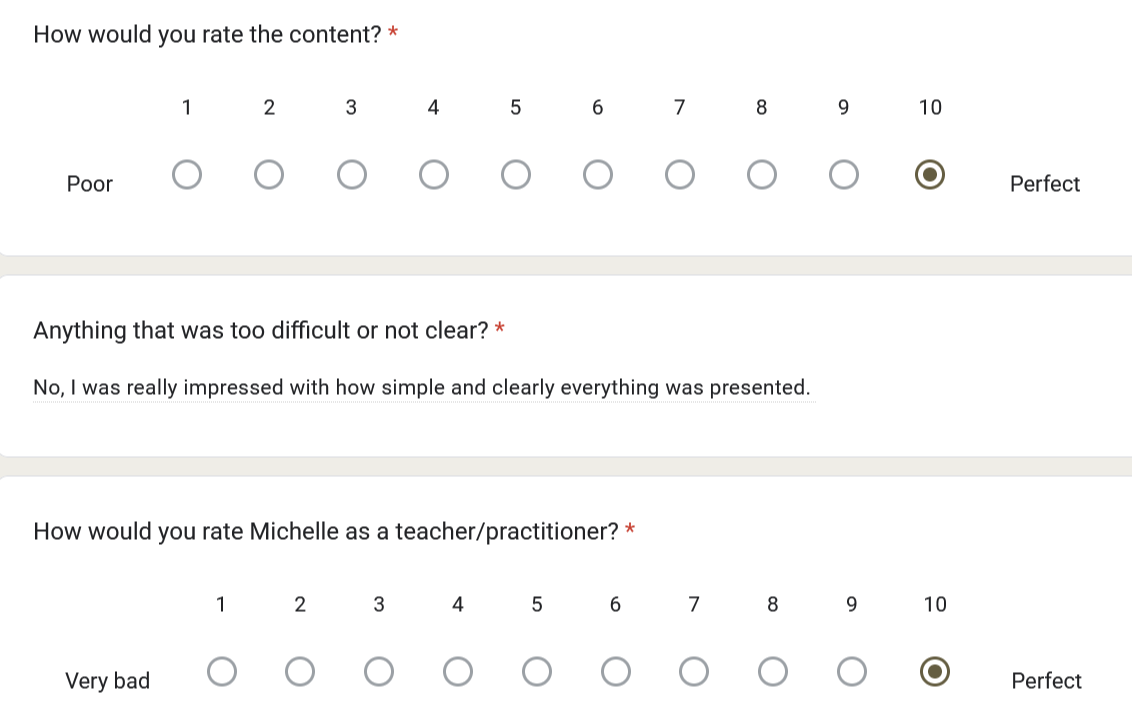
Task: Click the selected content rating 10
Action: (930, 175)
